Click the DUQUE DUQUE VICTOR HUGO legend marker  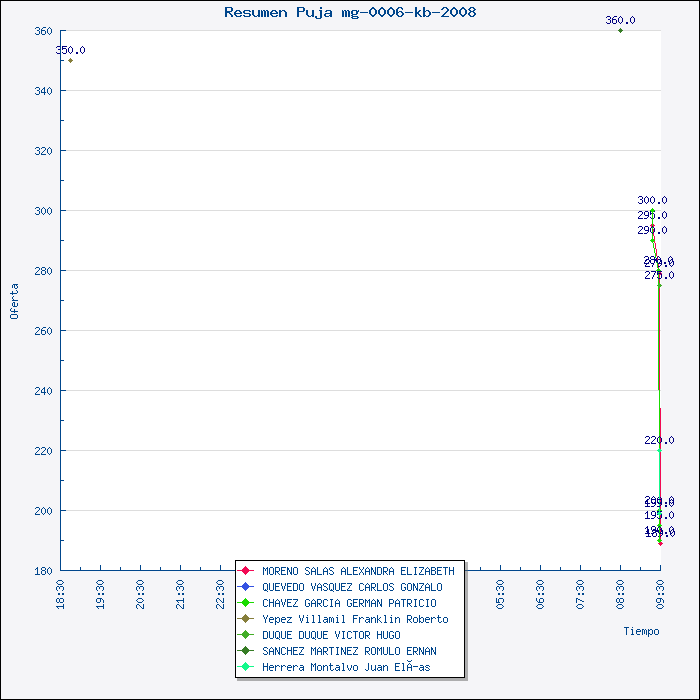click(245, 635)
